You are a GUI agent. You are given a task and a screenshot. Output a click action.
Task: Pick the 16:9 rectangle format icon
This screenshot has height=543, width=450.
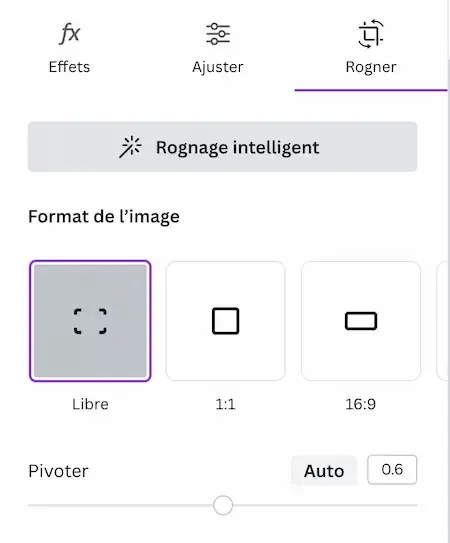361,321
